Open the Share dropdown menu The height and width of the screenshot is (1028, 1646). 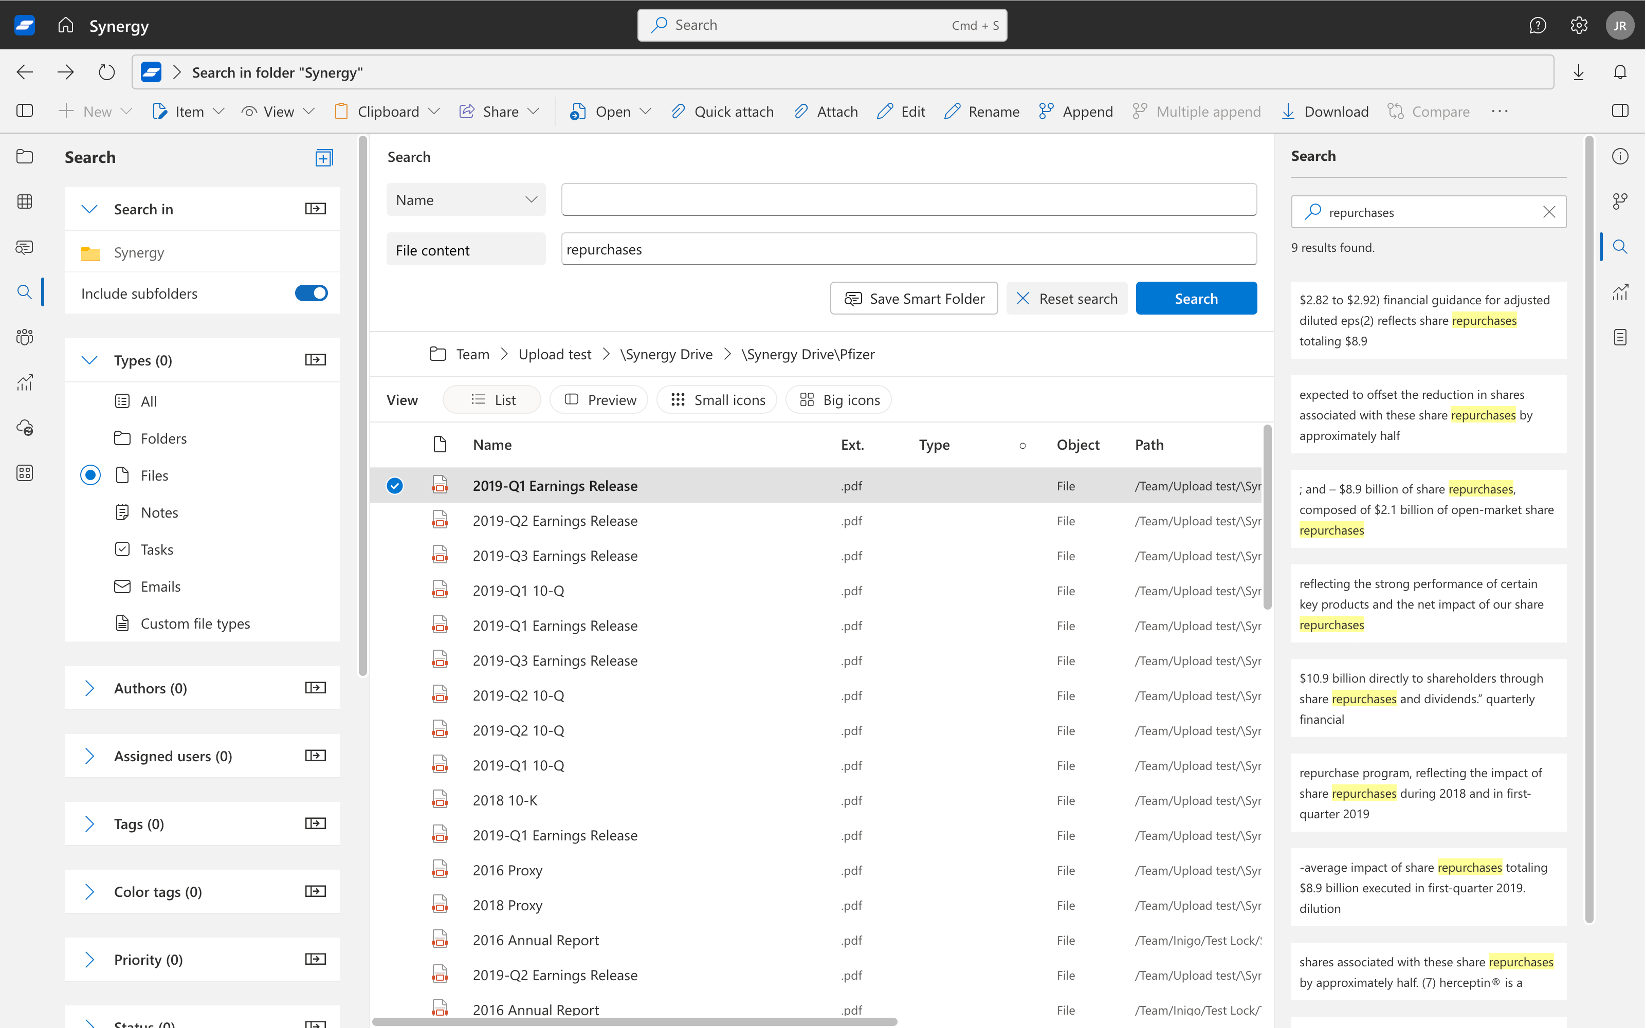tap(499, 111)
